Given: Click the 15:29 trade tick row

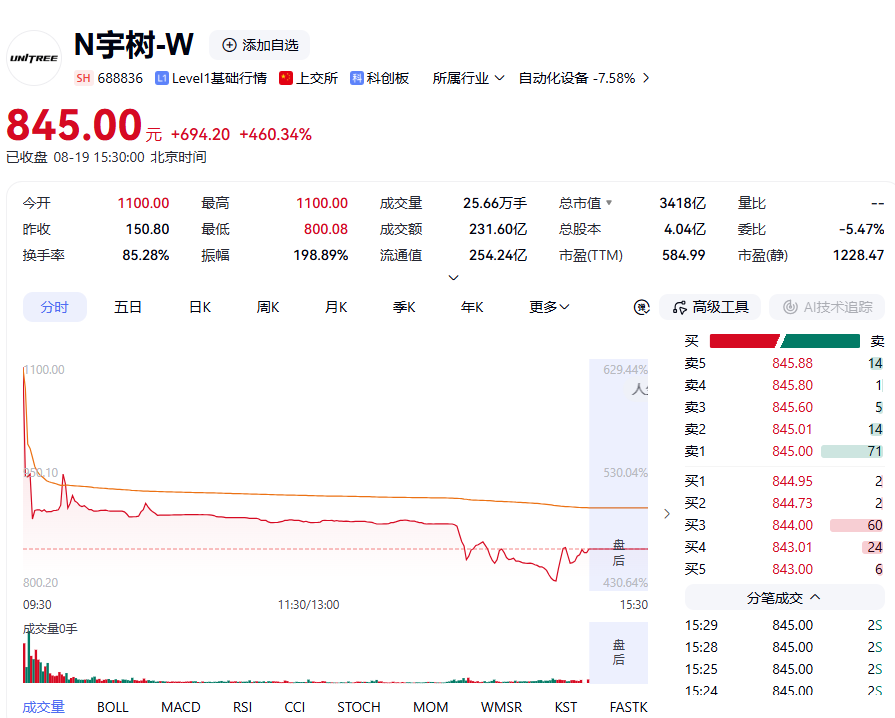Looking at the screenshot, I should (784, 625).
